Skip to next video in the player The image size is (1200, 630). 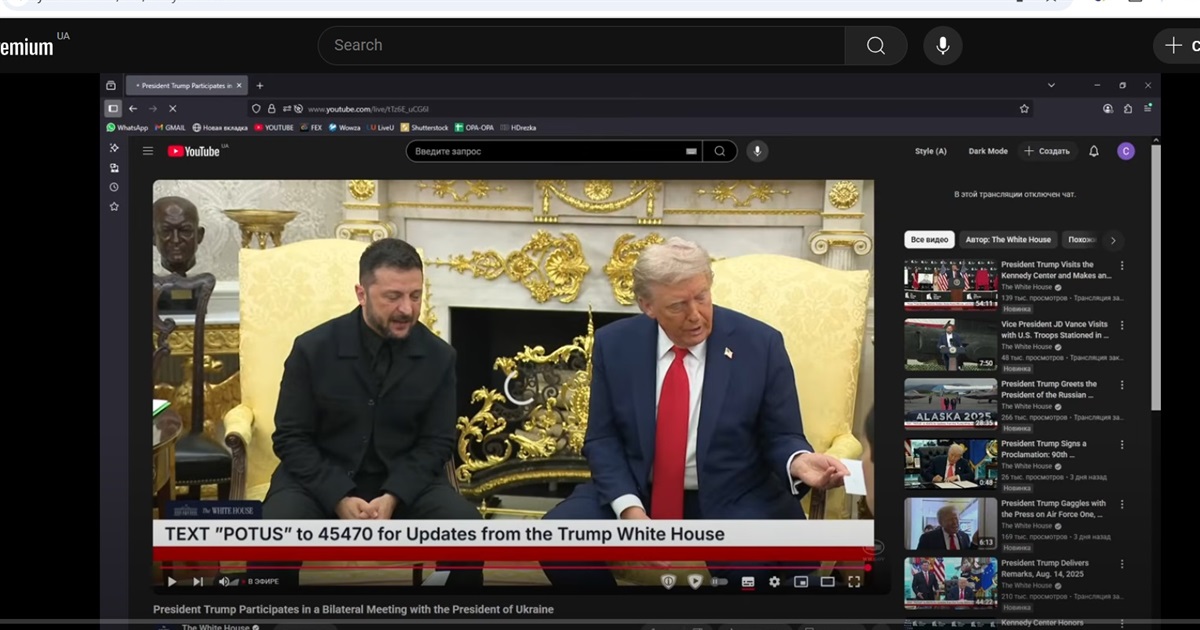198,581
